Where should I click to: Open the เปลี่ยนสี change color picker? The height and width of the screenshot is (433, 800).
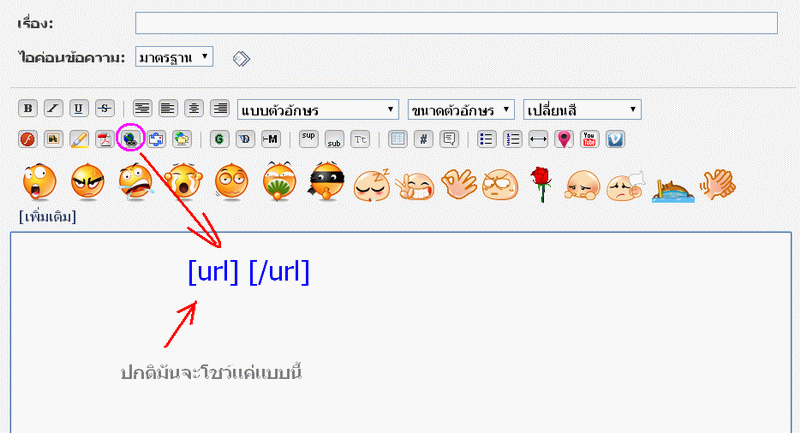pos(582,109)
